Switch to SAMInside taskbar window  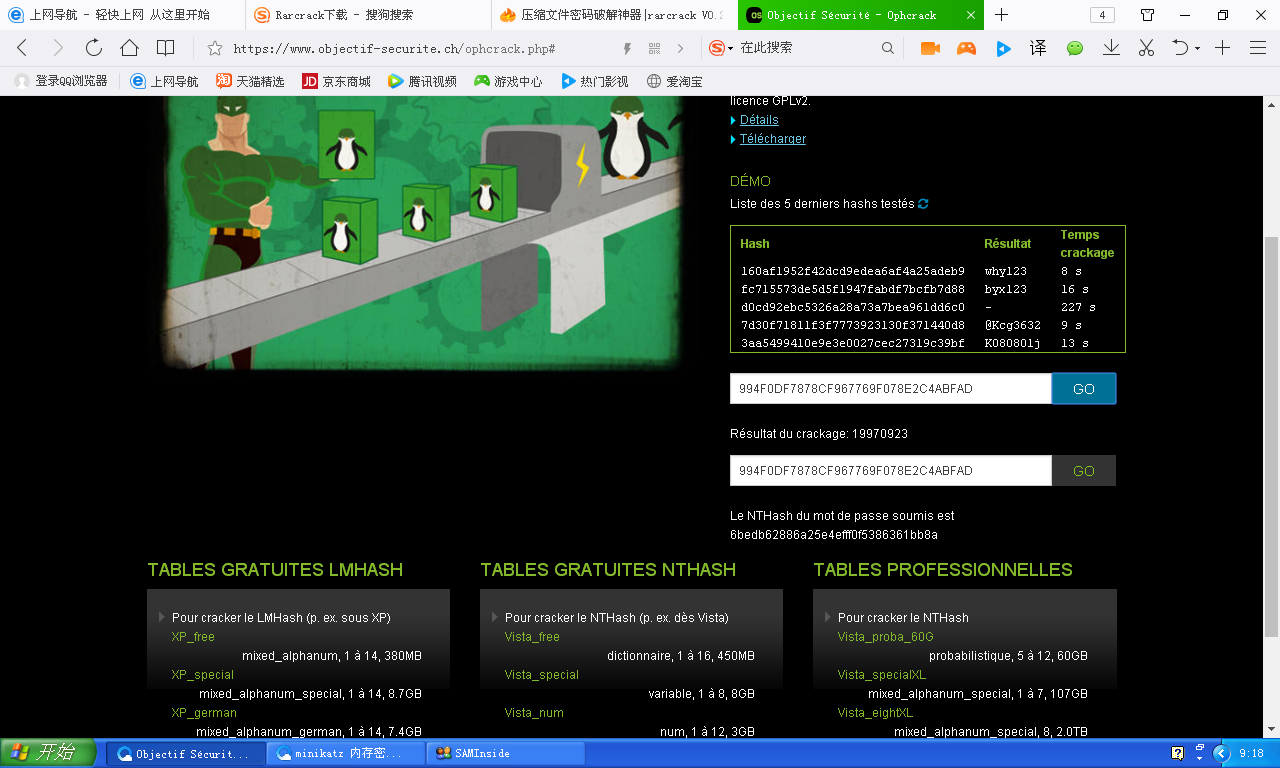coord(506,753)
